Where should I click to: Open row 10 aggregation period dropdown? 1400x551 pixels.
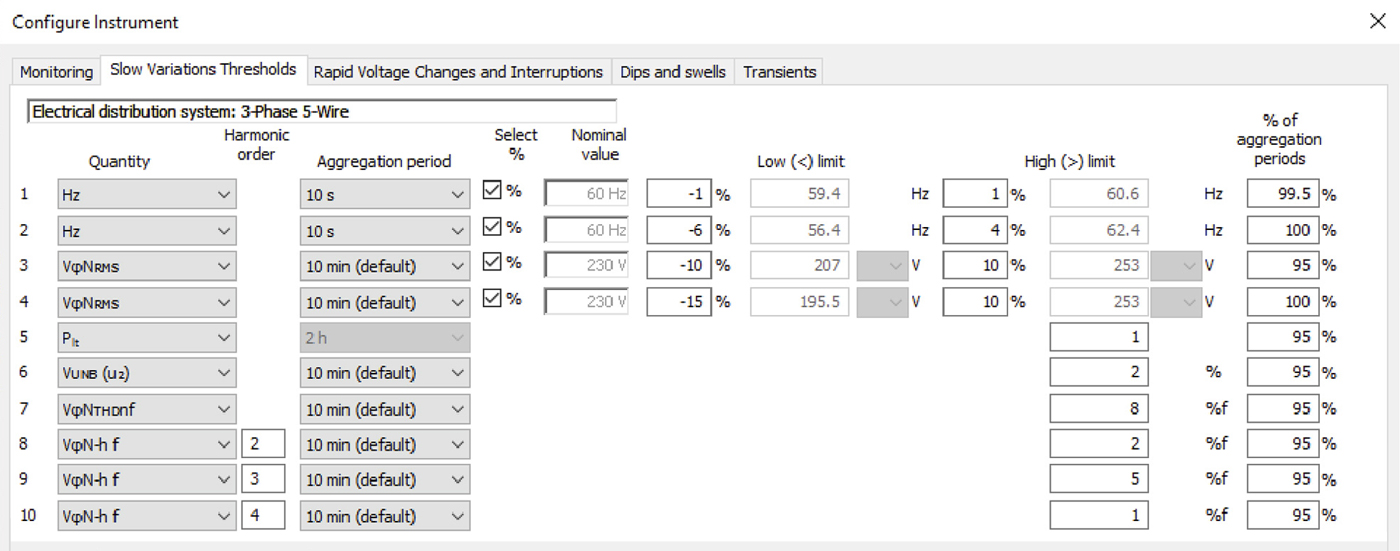tap(384, 516)
